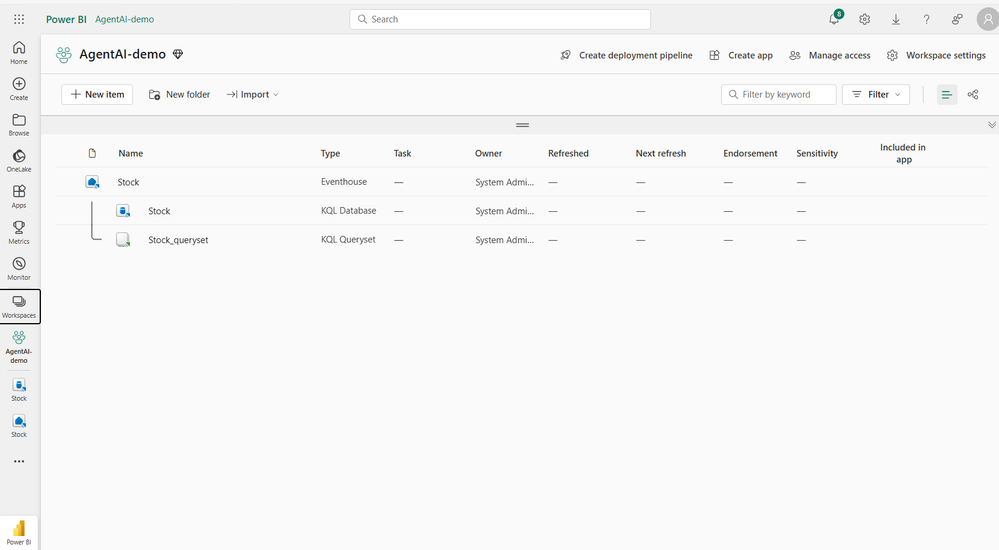
Task: Sort by the Name column header
Action: pos(131,154)
